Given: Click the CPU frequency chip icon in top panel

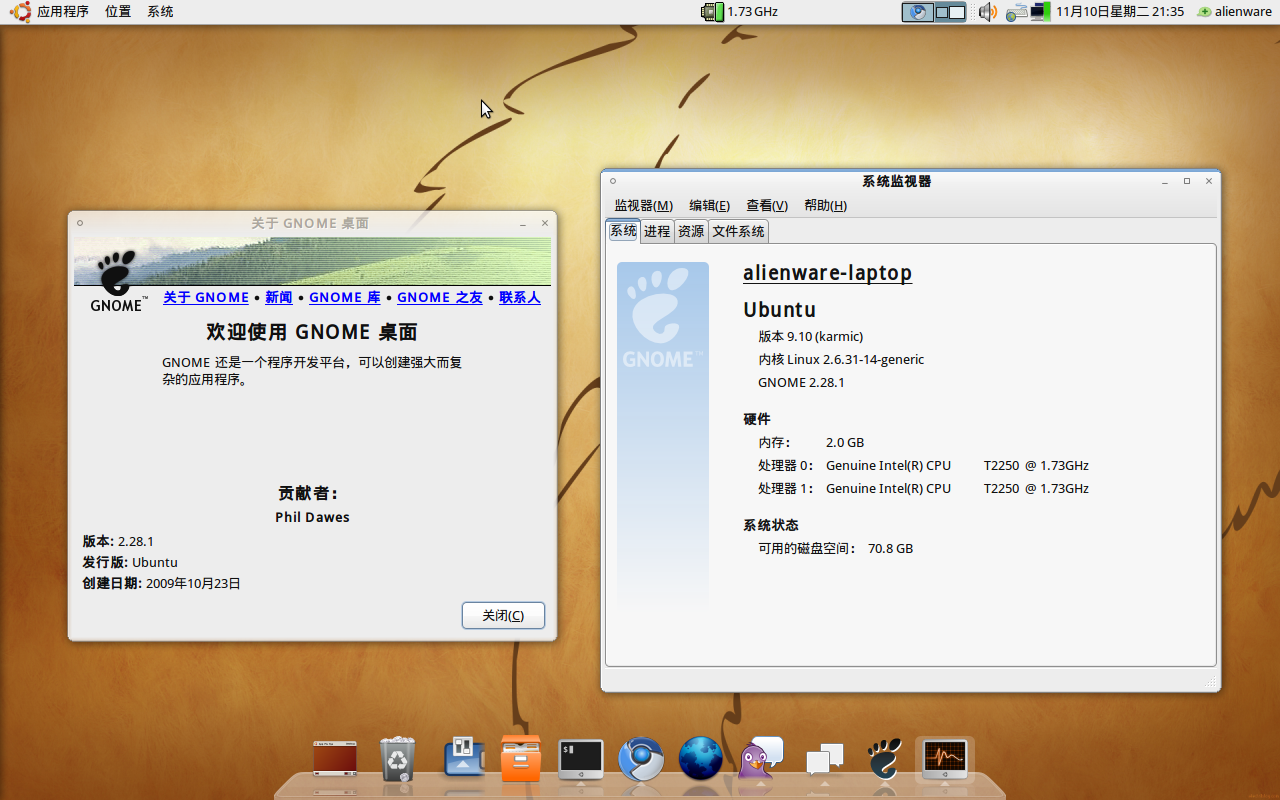Looking at the screenshot, I should [713, 12].
